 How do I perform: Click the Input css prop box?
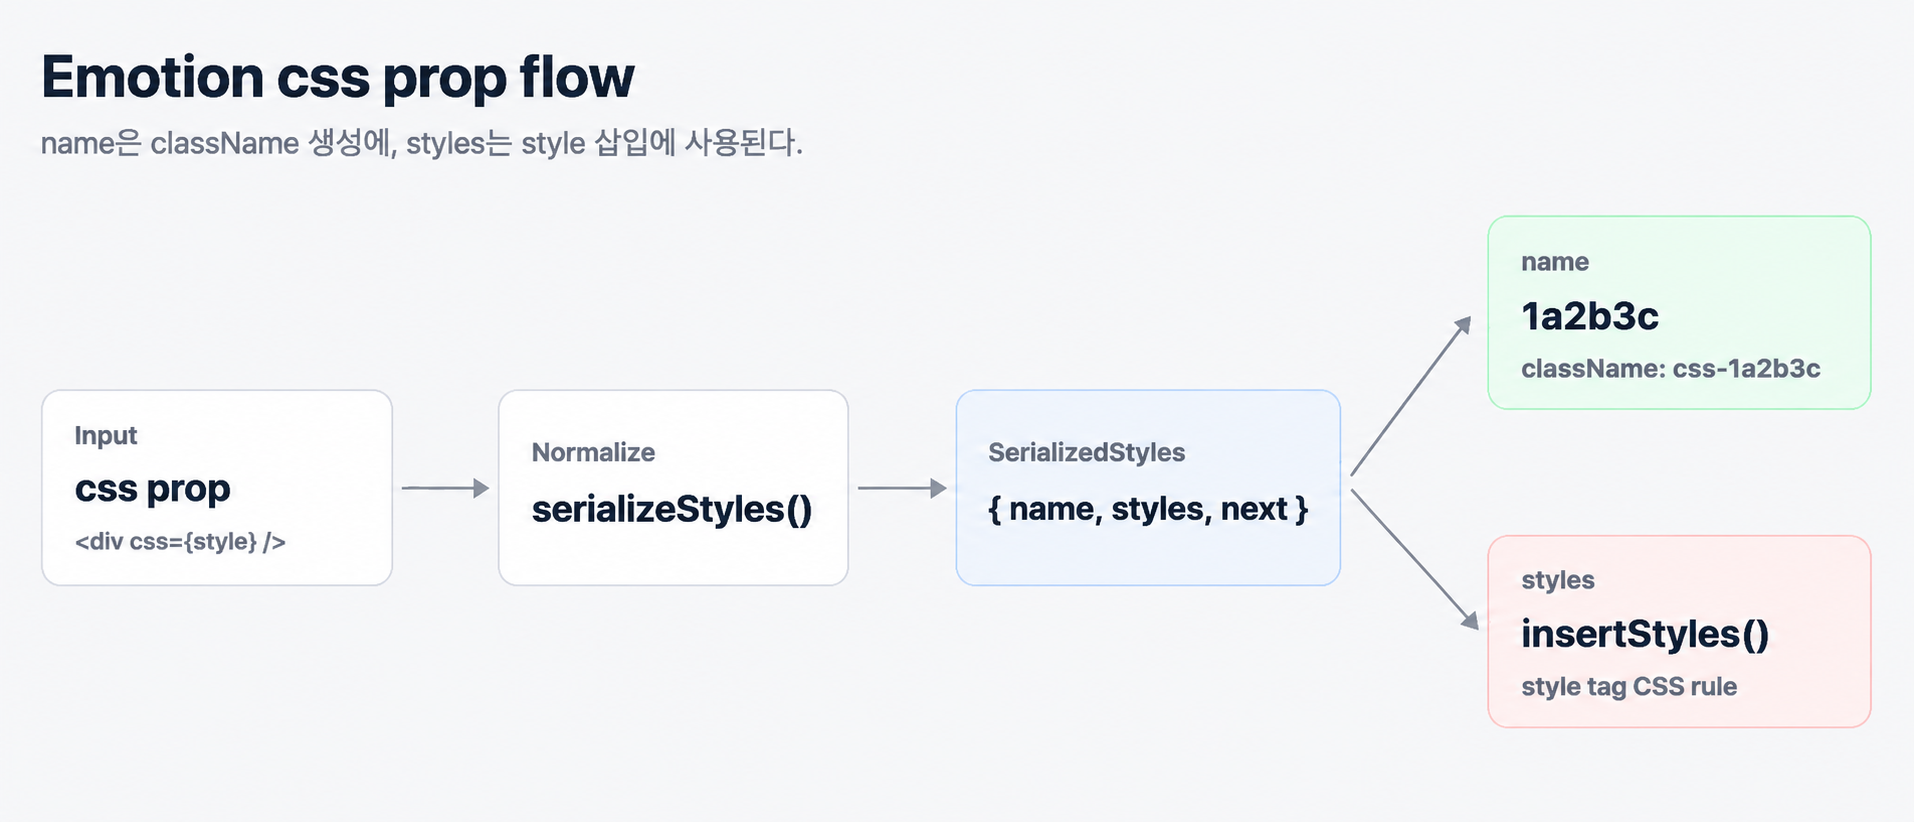[x=217, y=488]
